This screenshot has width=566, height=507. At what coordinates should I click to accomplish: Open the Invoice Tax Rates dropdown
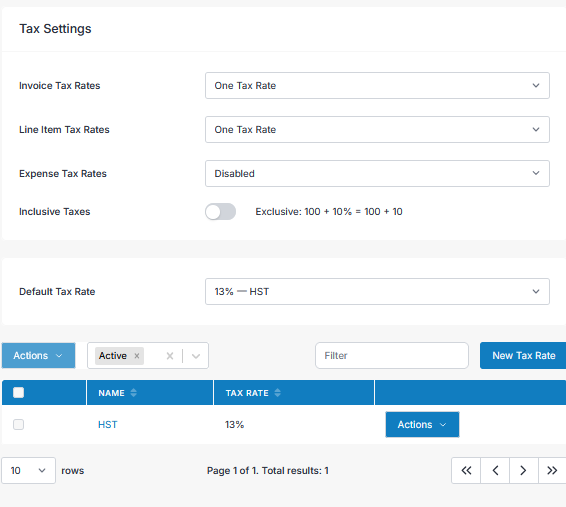(377, 86)
